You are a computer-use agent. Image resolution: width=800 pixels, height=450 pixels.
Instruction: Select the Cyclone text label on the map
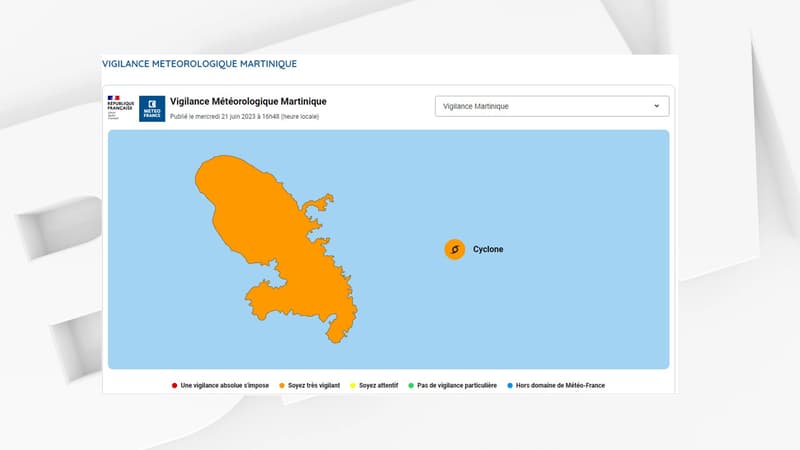coord(488,249)
